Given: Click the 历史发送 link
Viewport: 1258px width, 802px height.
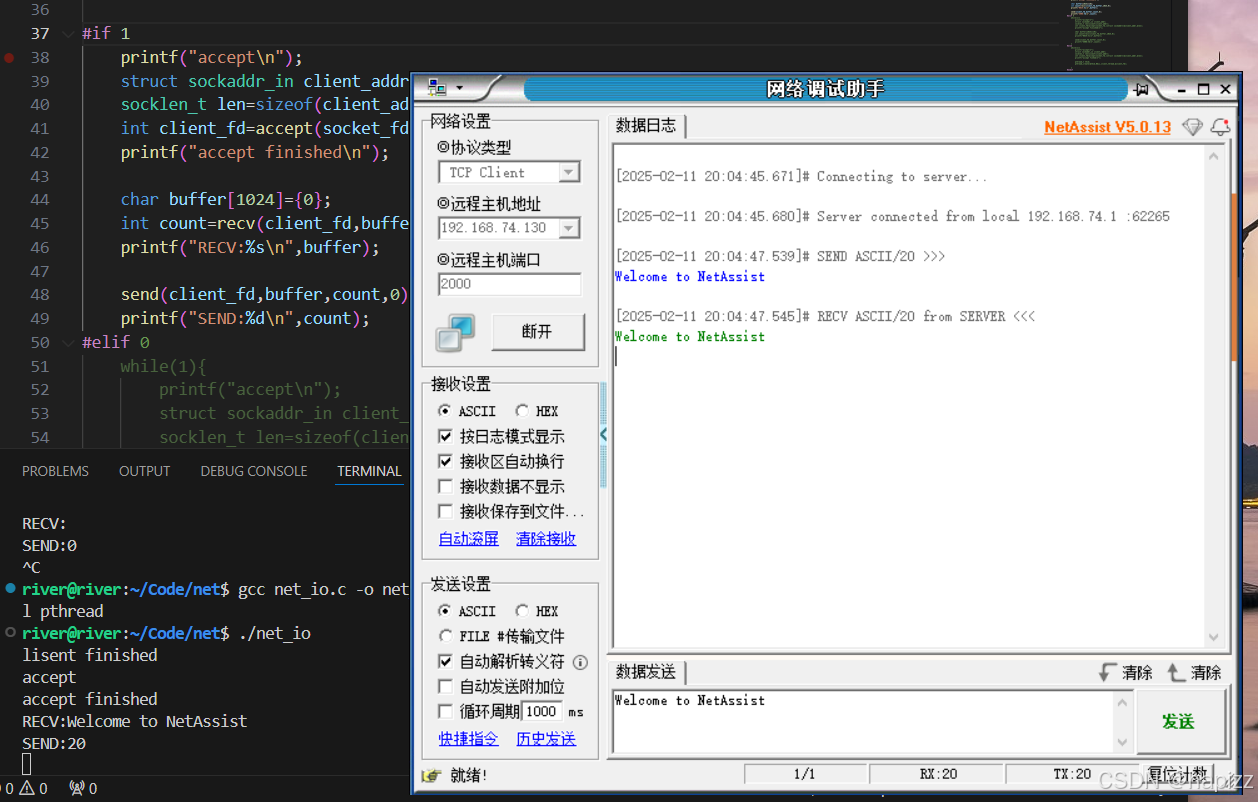Looking at the screenshot, I should pyautogui.click(x=546, y=738).
